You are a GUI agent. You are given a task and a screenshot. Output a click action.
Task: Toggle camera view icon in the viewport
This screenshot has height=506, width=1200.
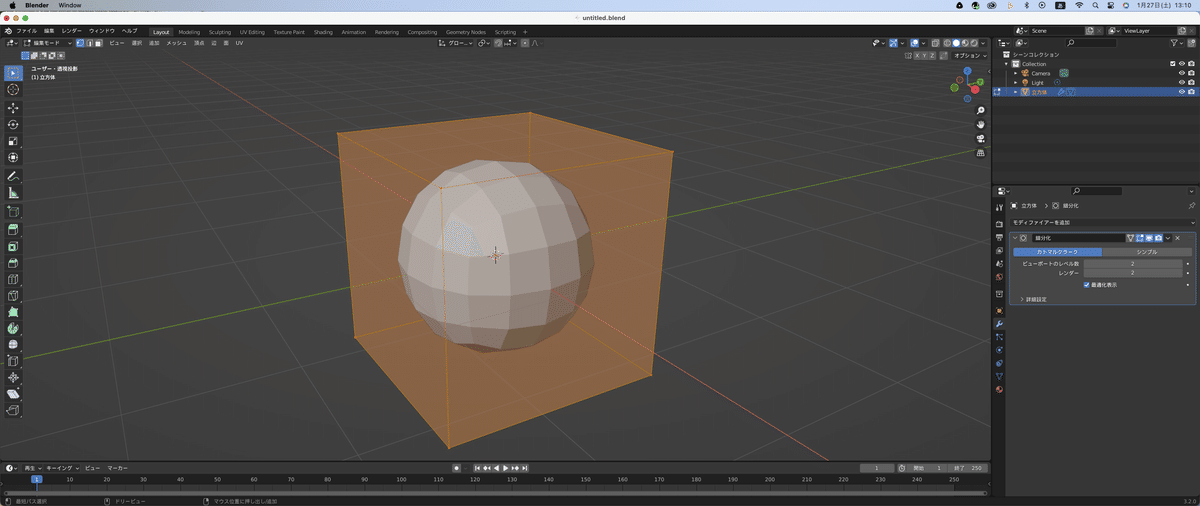pyautogui.click(x=982, y=138)
